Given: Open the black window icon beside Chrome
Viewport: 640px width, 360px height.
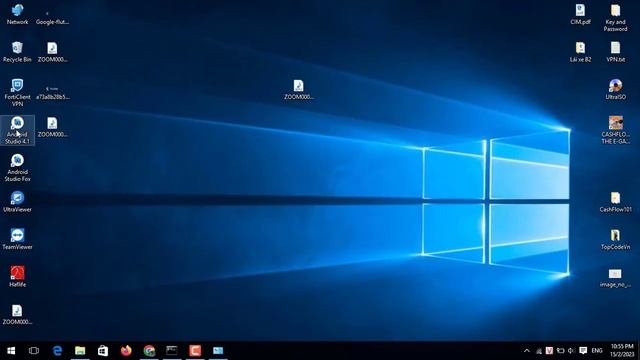Looking at the screenshot, I should pos(172,351).
